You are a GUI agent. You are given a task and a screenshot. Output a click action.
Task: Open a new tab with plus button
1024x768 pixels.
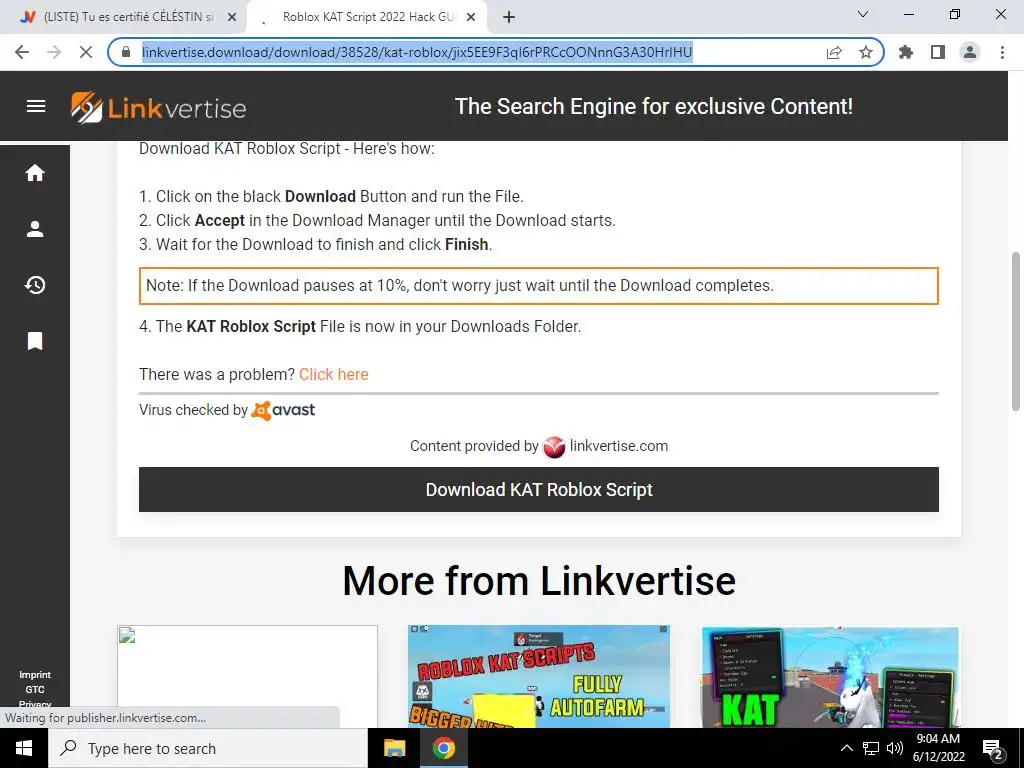click(x=509, y=18)
